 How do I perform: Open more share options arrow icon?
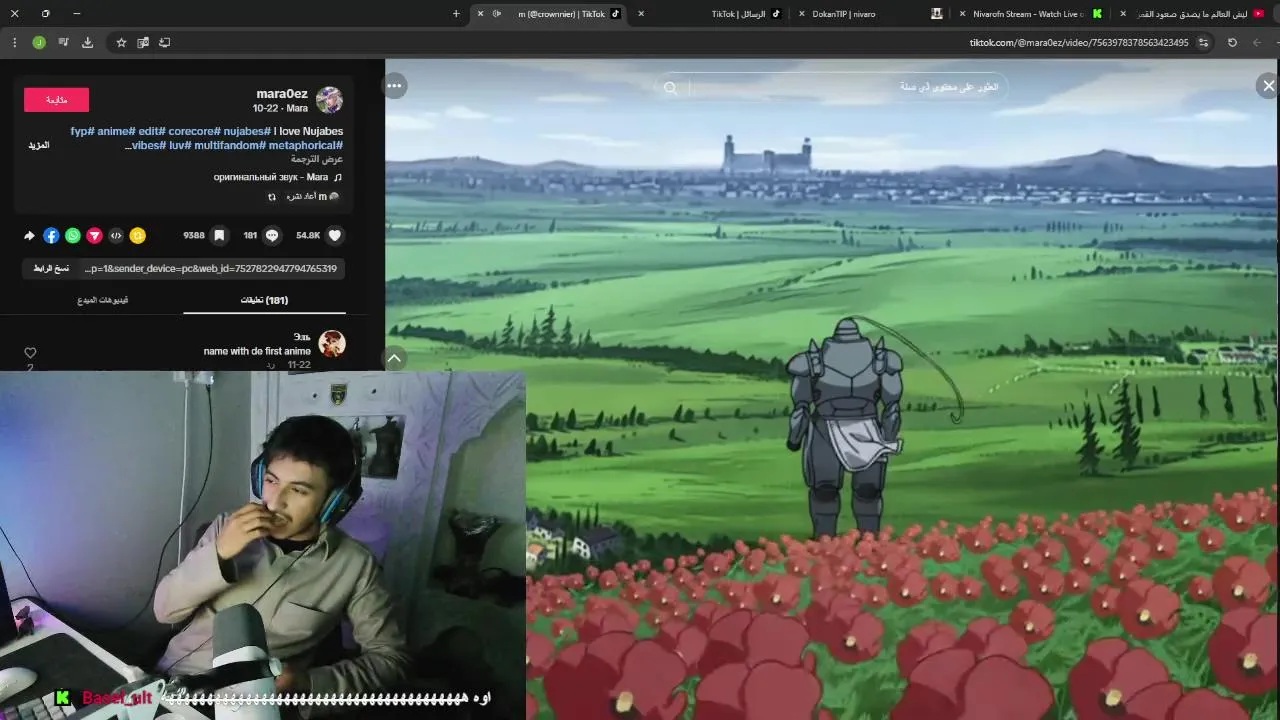pyautogui.click(x=29, y=236)
